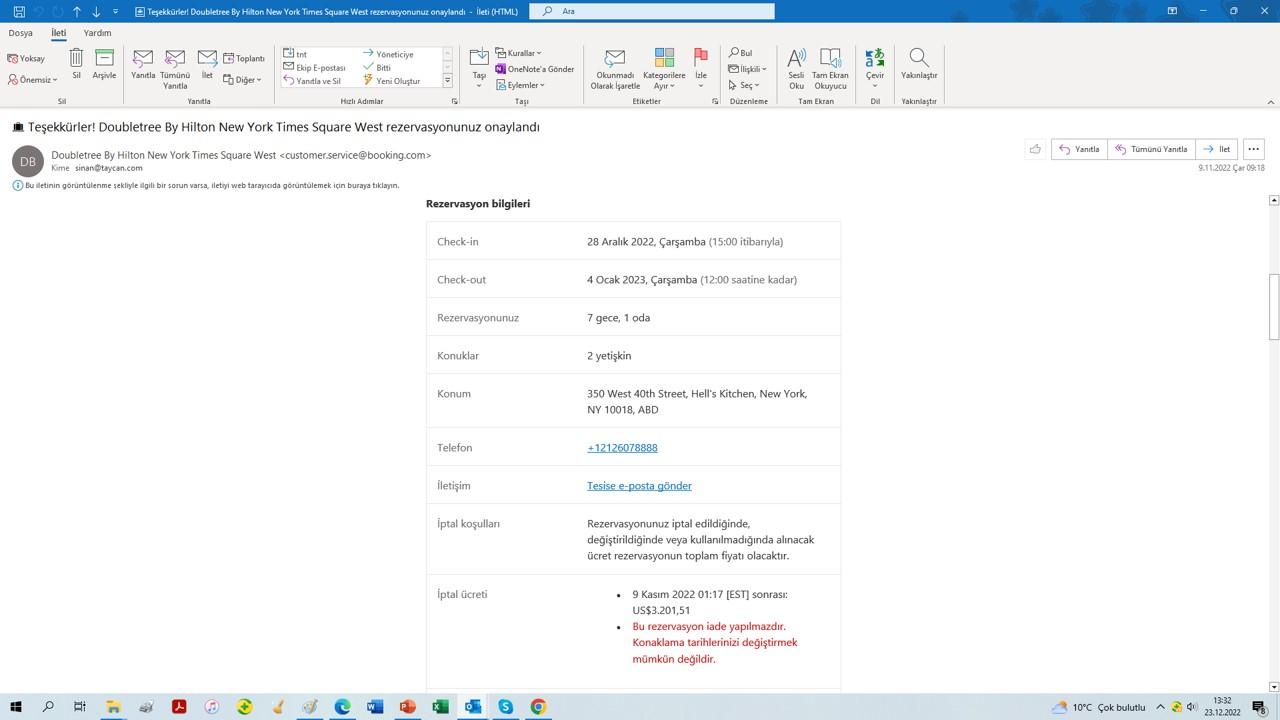The image size is (1280, 720).
Task: Click the Yanıtla reply icon in ribbon
Action: [x=143, y=64]
